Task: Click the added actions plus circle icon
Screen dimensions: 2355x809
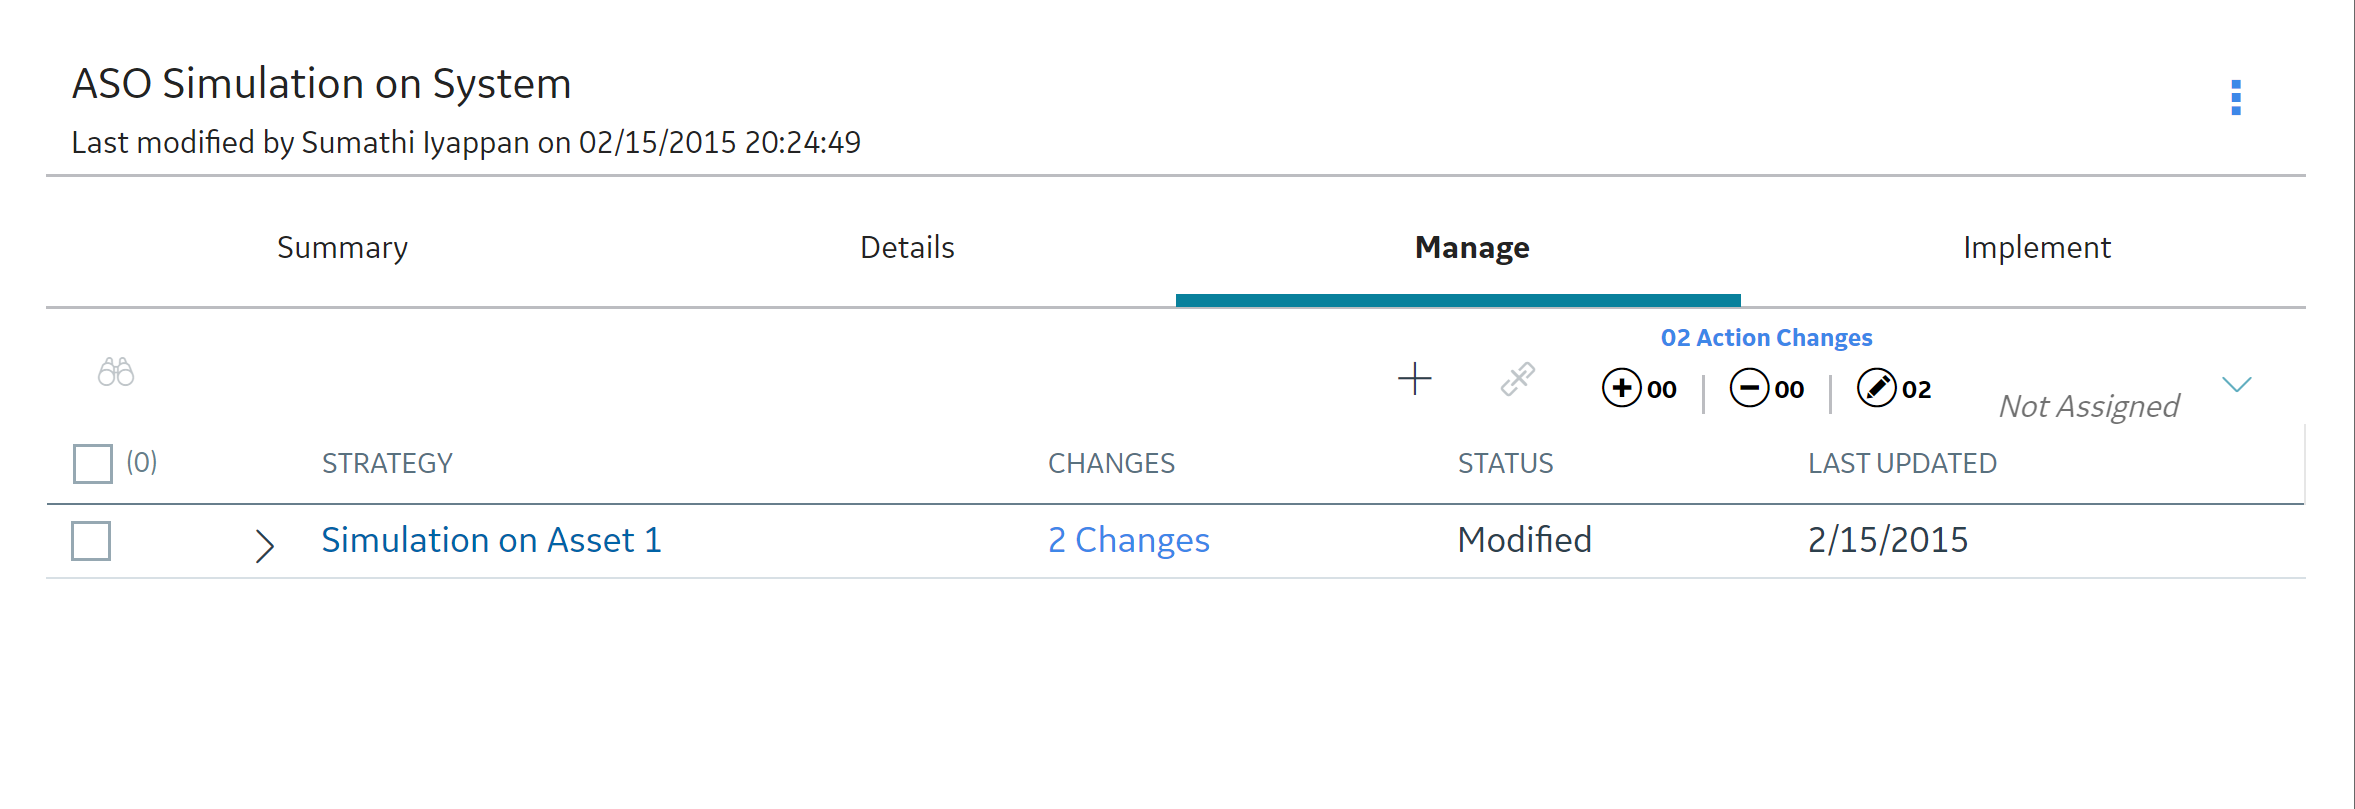Action: [1621, 388]
